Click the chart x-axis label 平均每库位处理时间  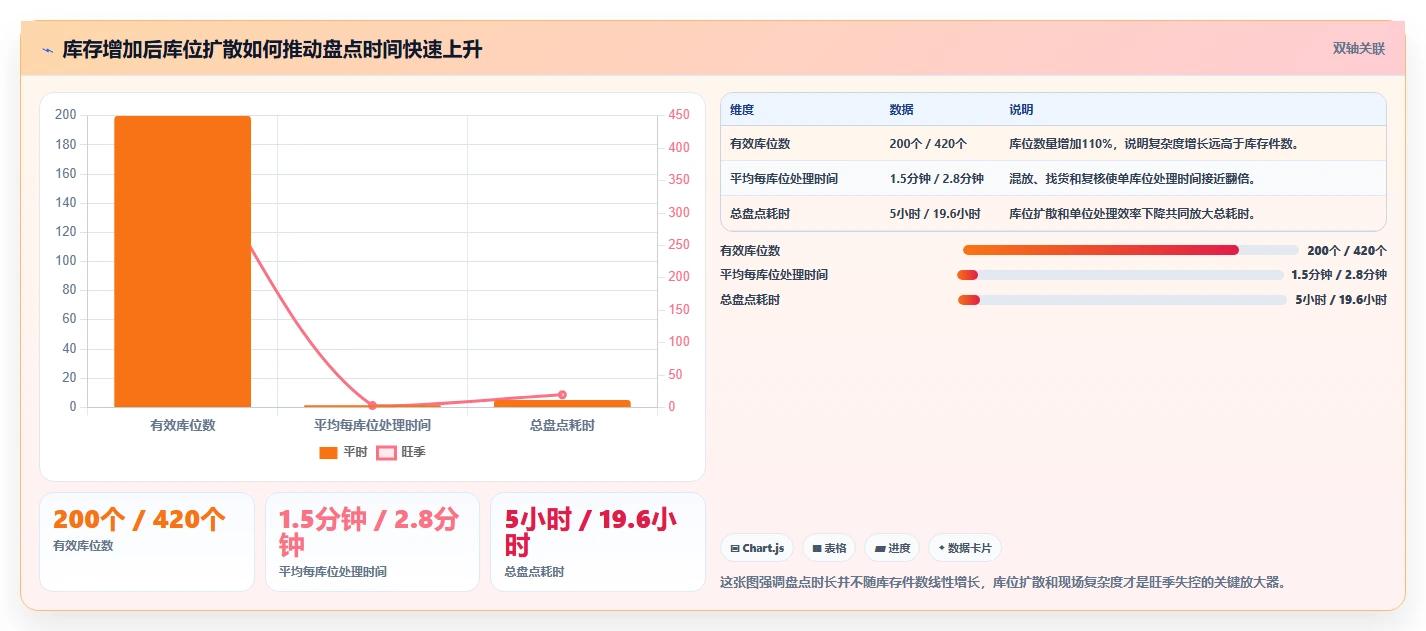coord(372,425)
